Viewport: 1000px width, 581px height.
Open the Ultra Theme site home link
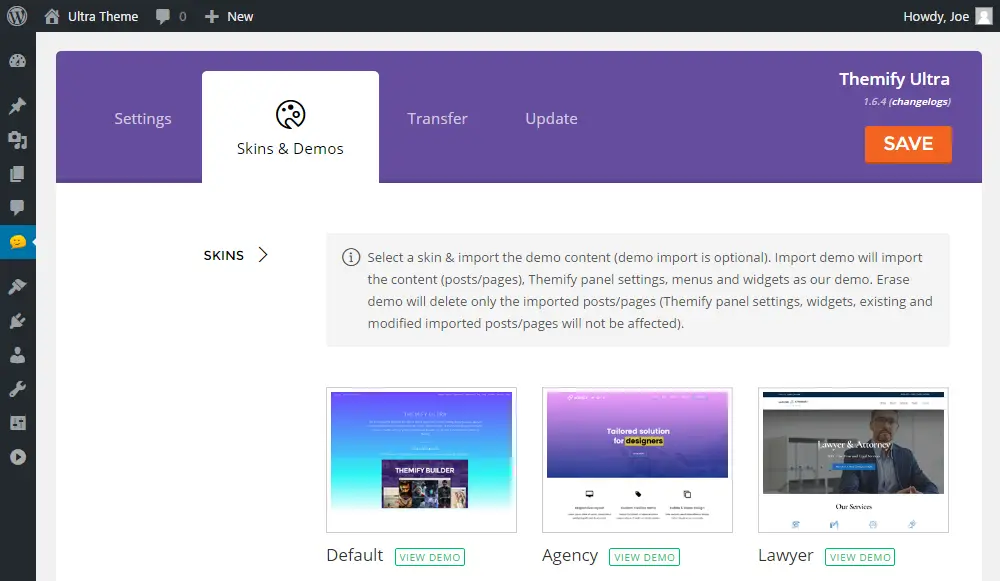coord(91,17)
